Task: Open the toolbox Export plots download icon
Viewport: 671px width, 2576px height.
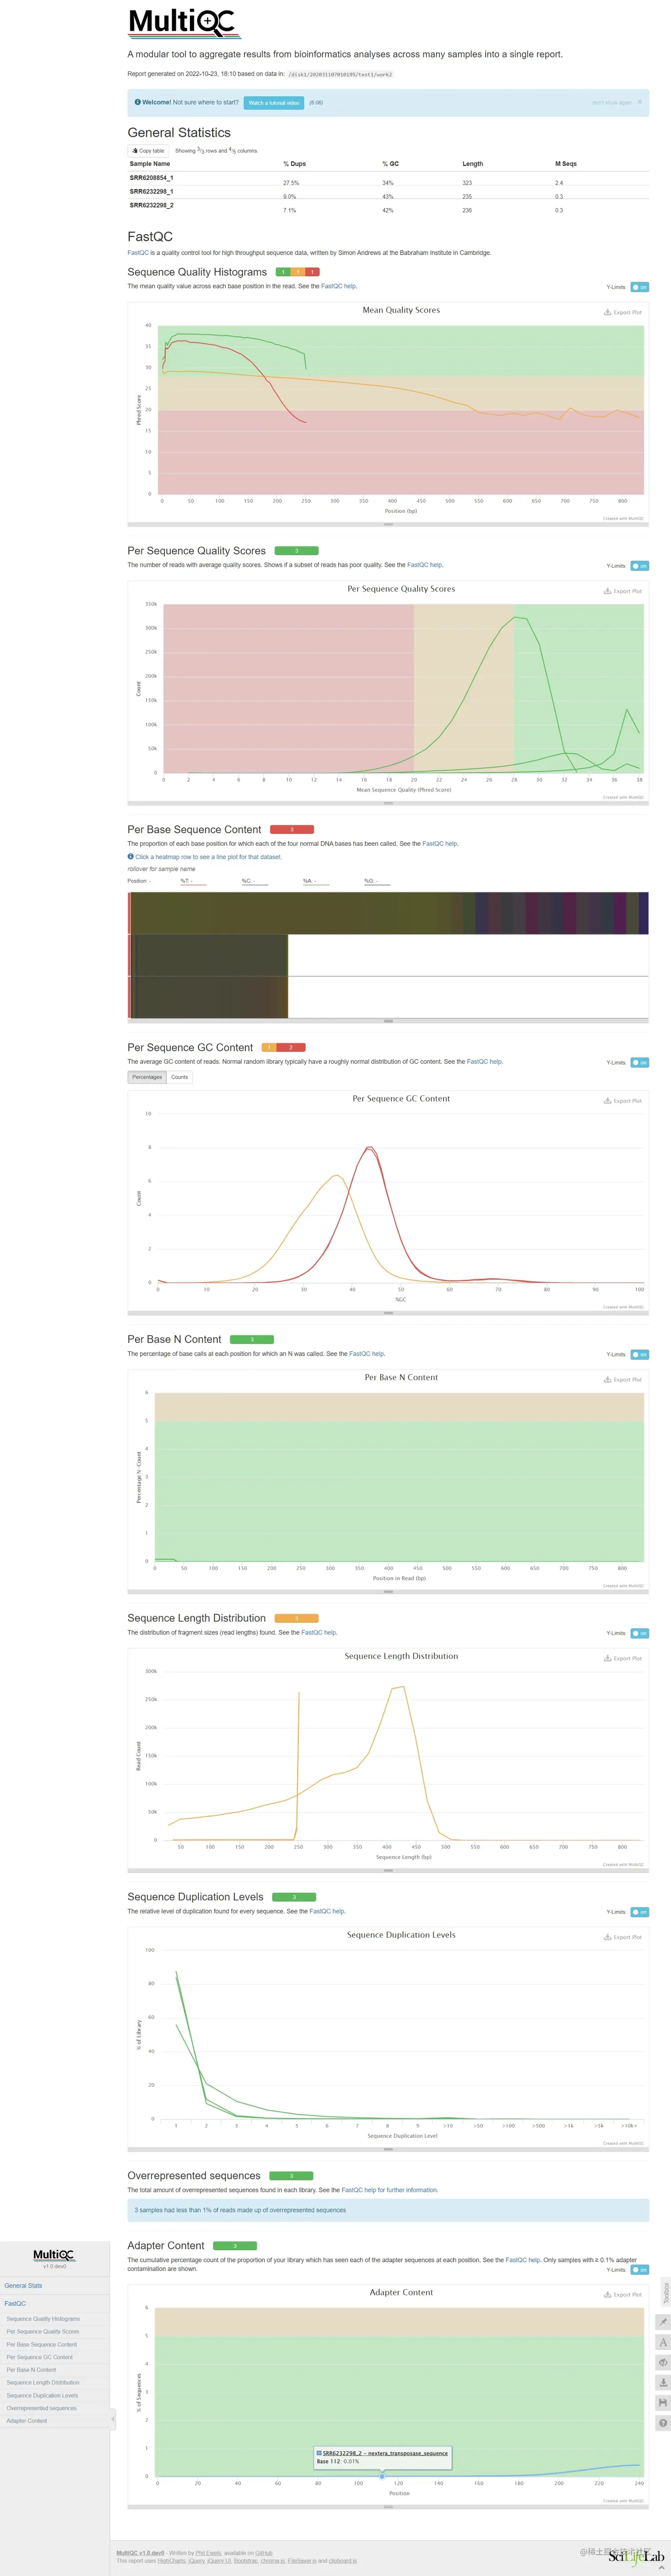Action: [x=662, y=2382]
